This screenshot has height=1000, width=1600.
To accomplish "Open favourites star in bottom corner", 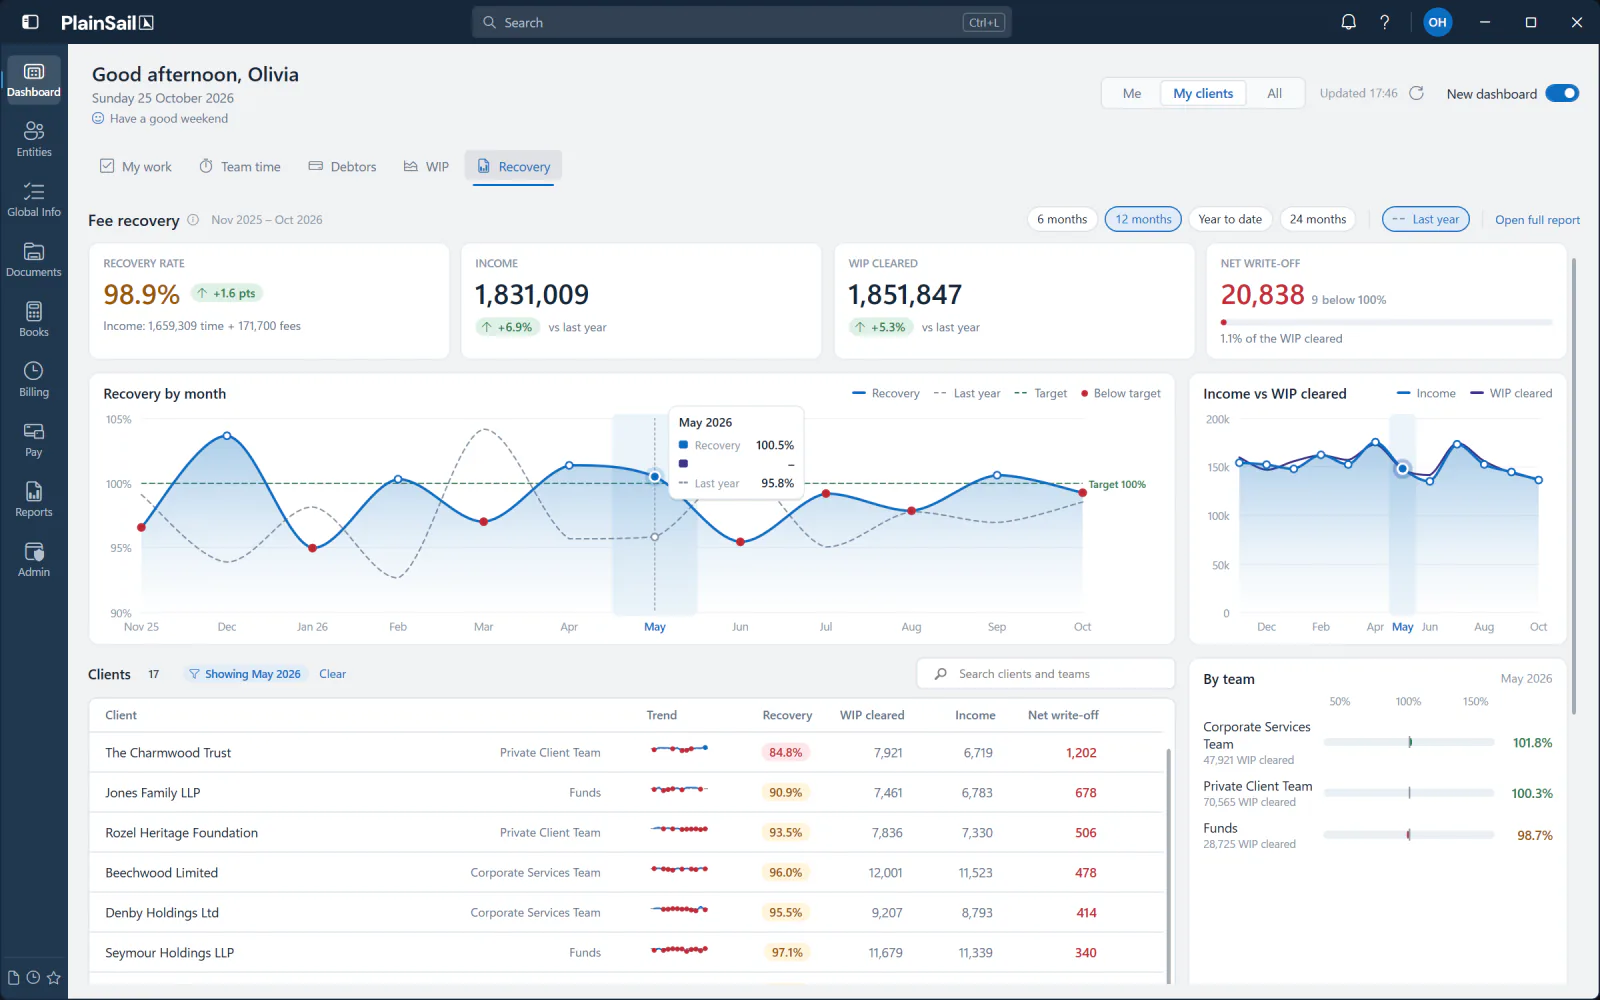I will tap(54, 978).
